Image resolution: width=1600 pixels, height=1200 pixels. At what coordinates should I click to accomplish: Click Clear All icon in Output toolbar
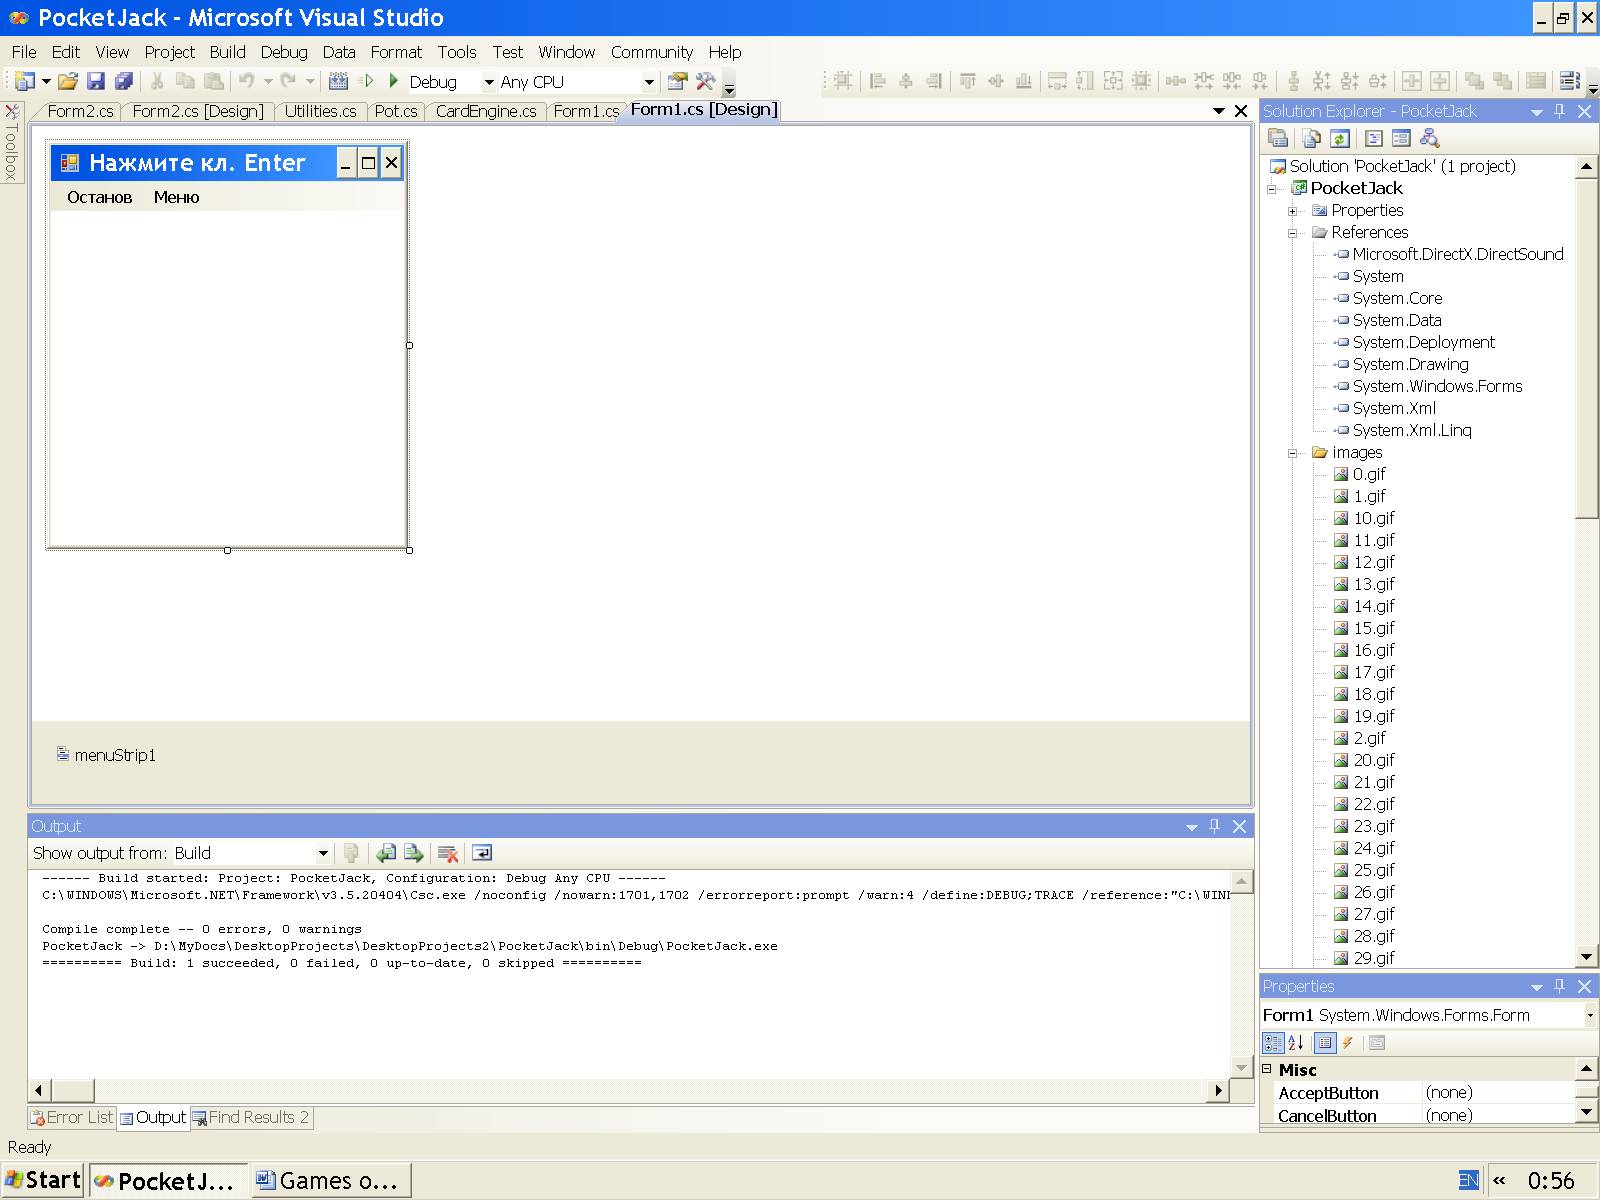tap(447, 853)
